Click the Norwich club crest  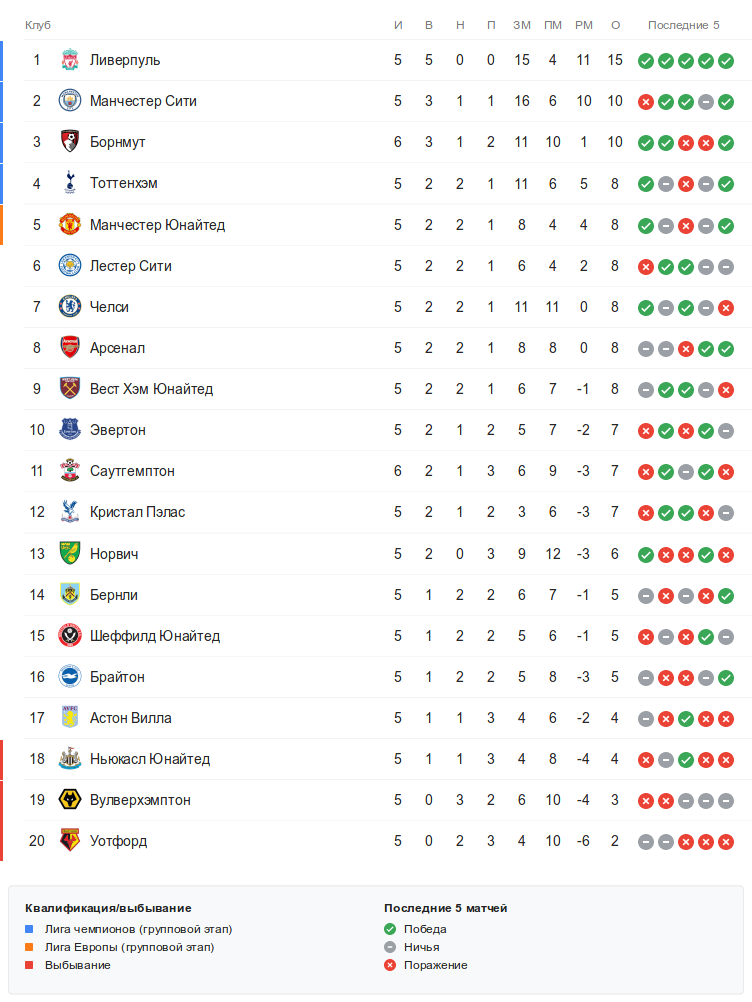pyautogui.click(x=69, y=554)
